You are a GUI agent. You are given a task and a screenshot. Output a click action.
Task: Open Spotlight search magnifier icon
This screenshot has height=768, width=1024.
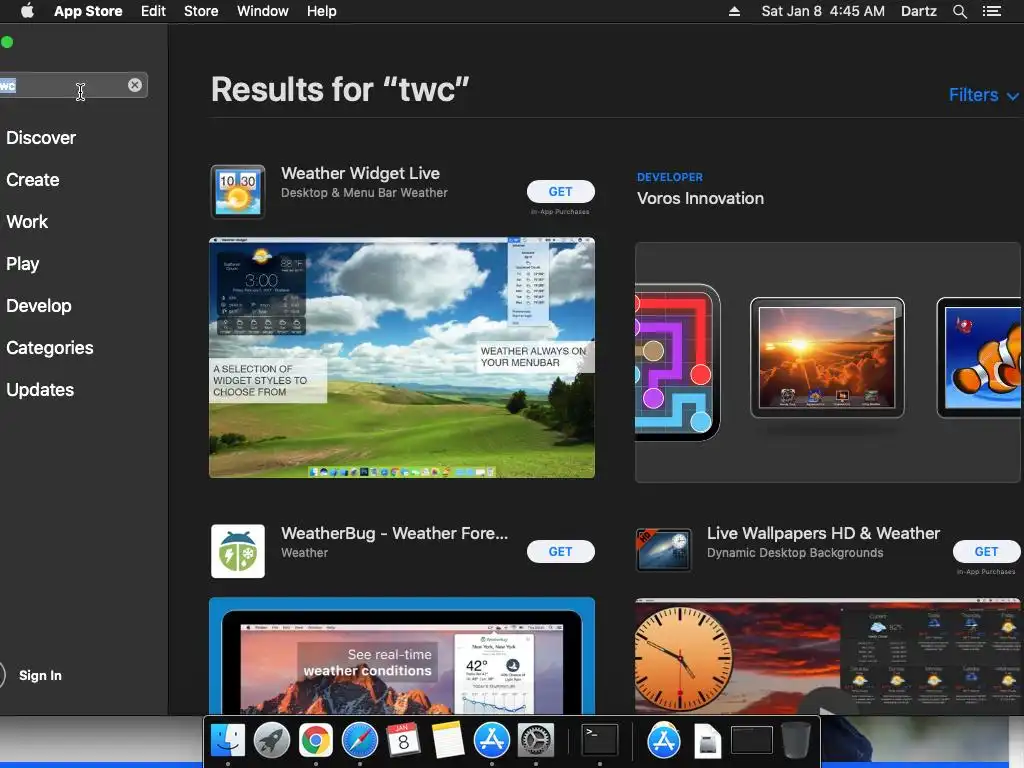pyautogui.click(x=959, y=11)
